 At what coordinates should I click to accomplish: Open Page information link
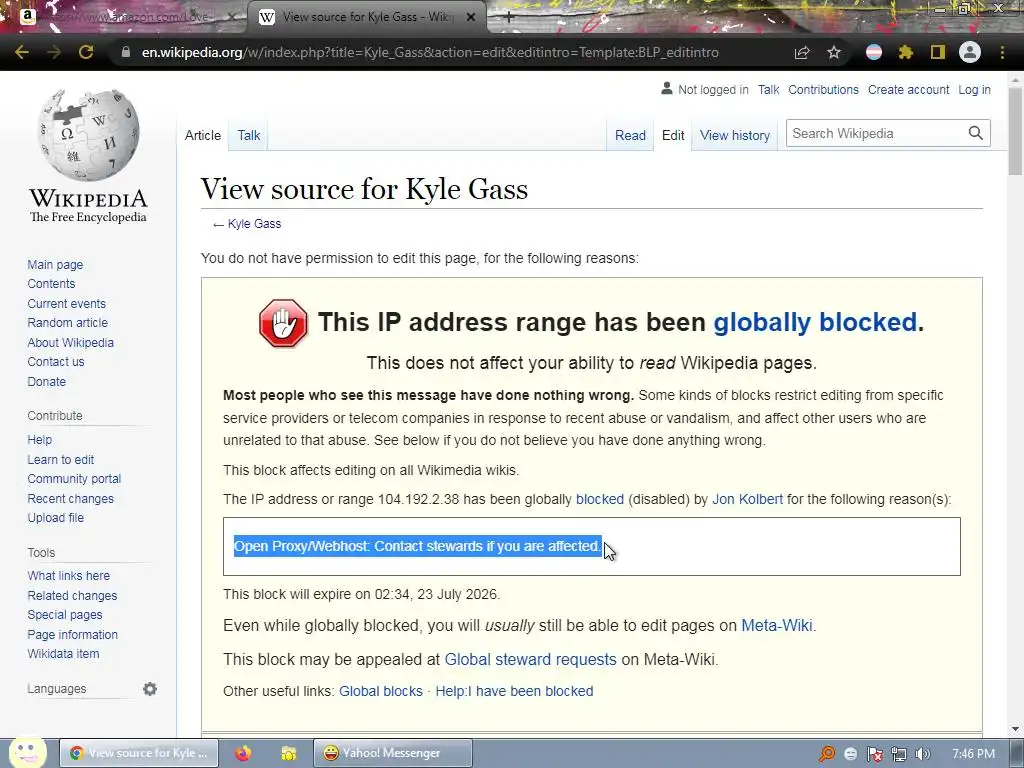(x=72, y=634)
